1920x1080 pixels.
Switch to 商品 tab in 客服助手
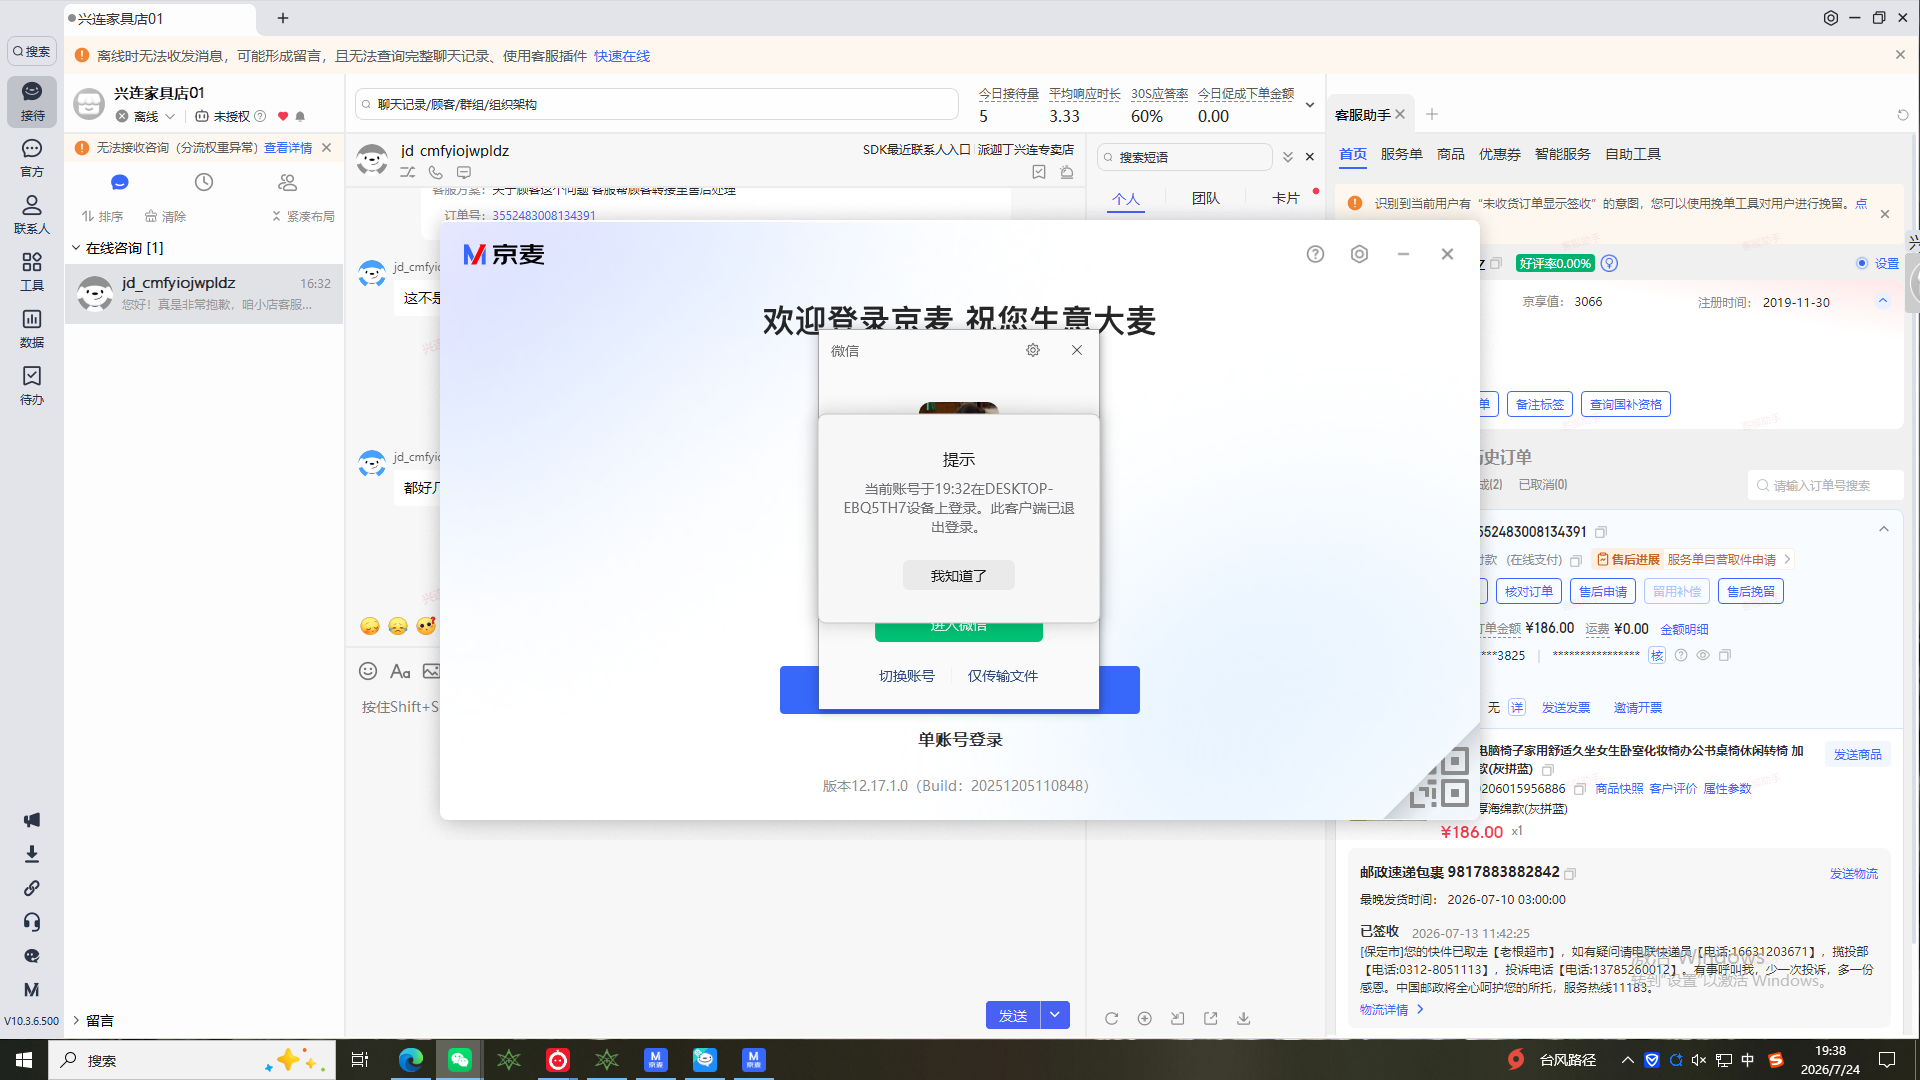point(1450,154)
